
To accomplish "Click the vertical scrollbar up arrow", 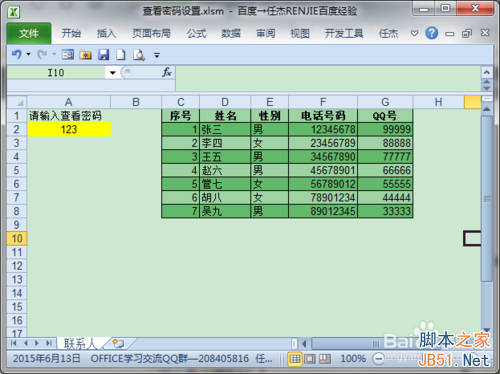I will (487, 109).
